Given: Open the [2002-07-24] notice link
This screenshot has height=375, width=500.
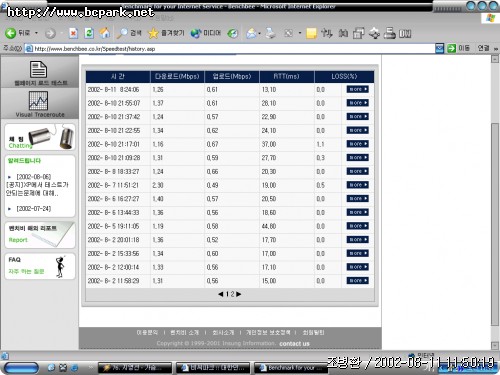Looking at the screenshot, I should tap(34, 209).
